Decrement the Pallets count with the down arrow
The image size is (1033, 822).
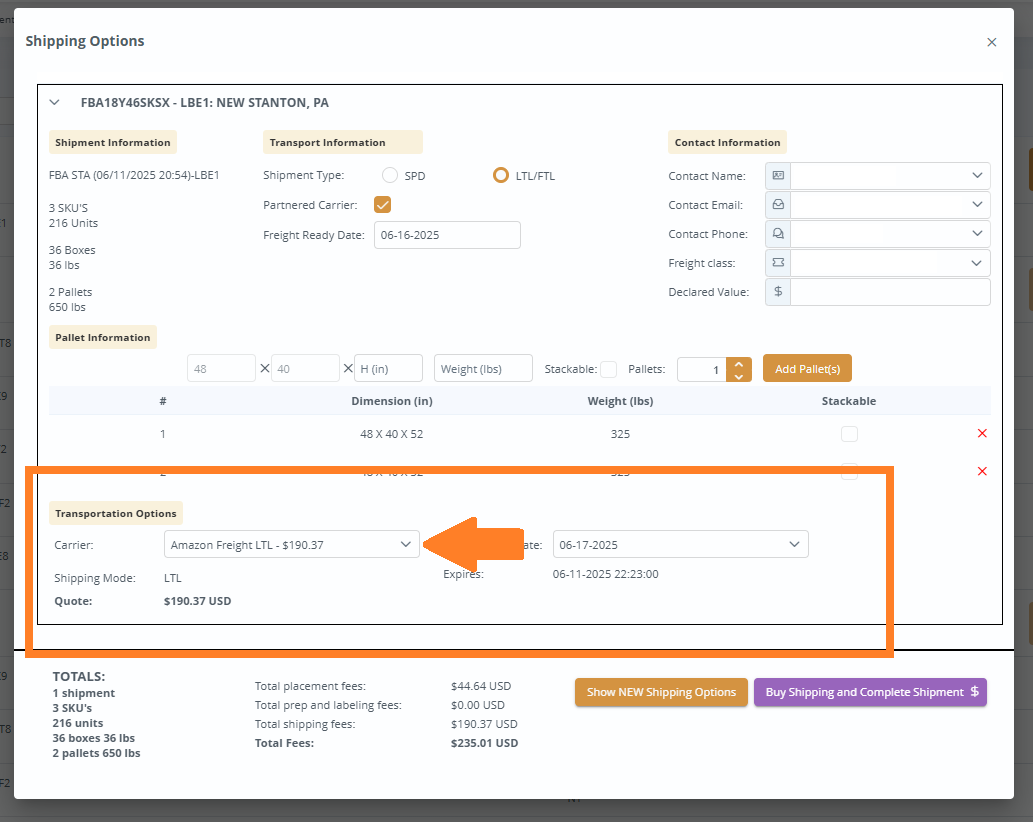click(739, 375)
